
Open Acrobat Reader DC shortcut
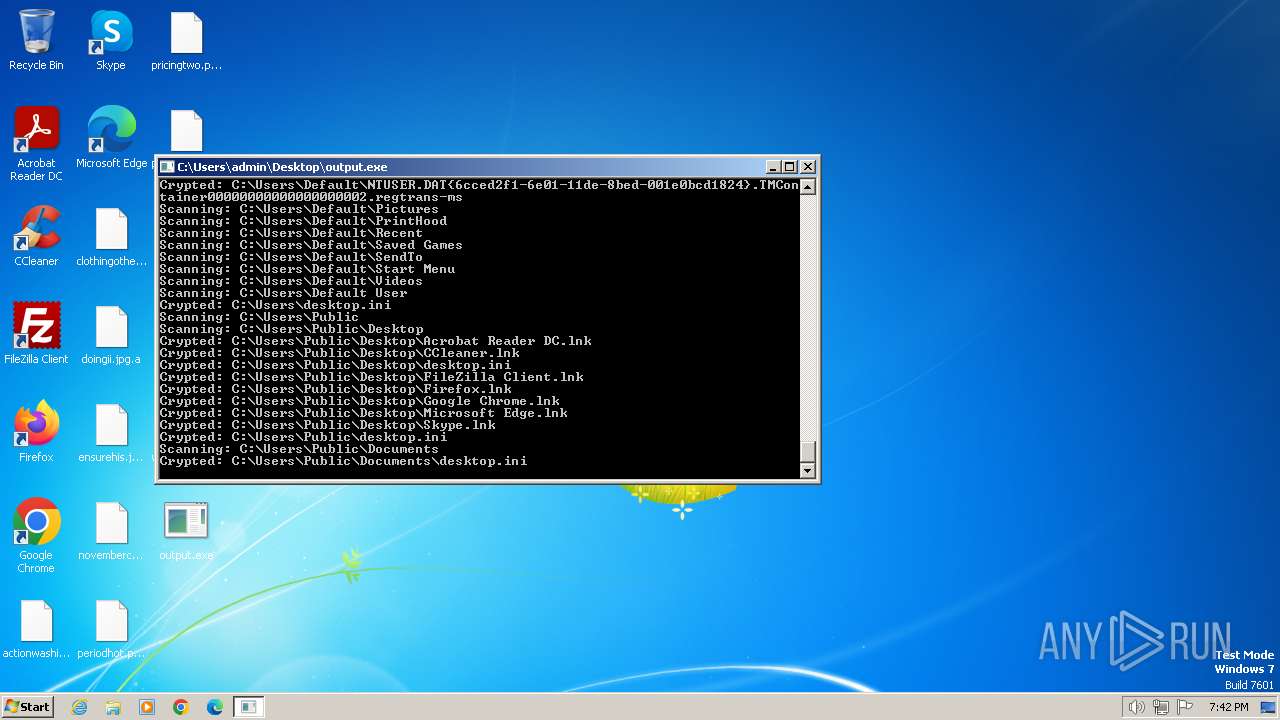[x=36, y=145]
